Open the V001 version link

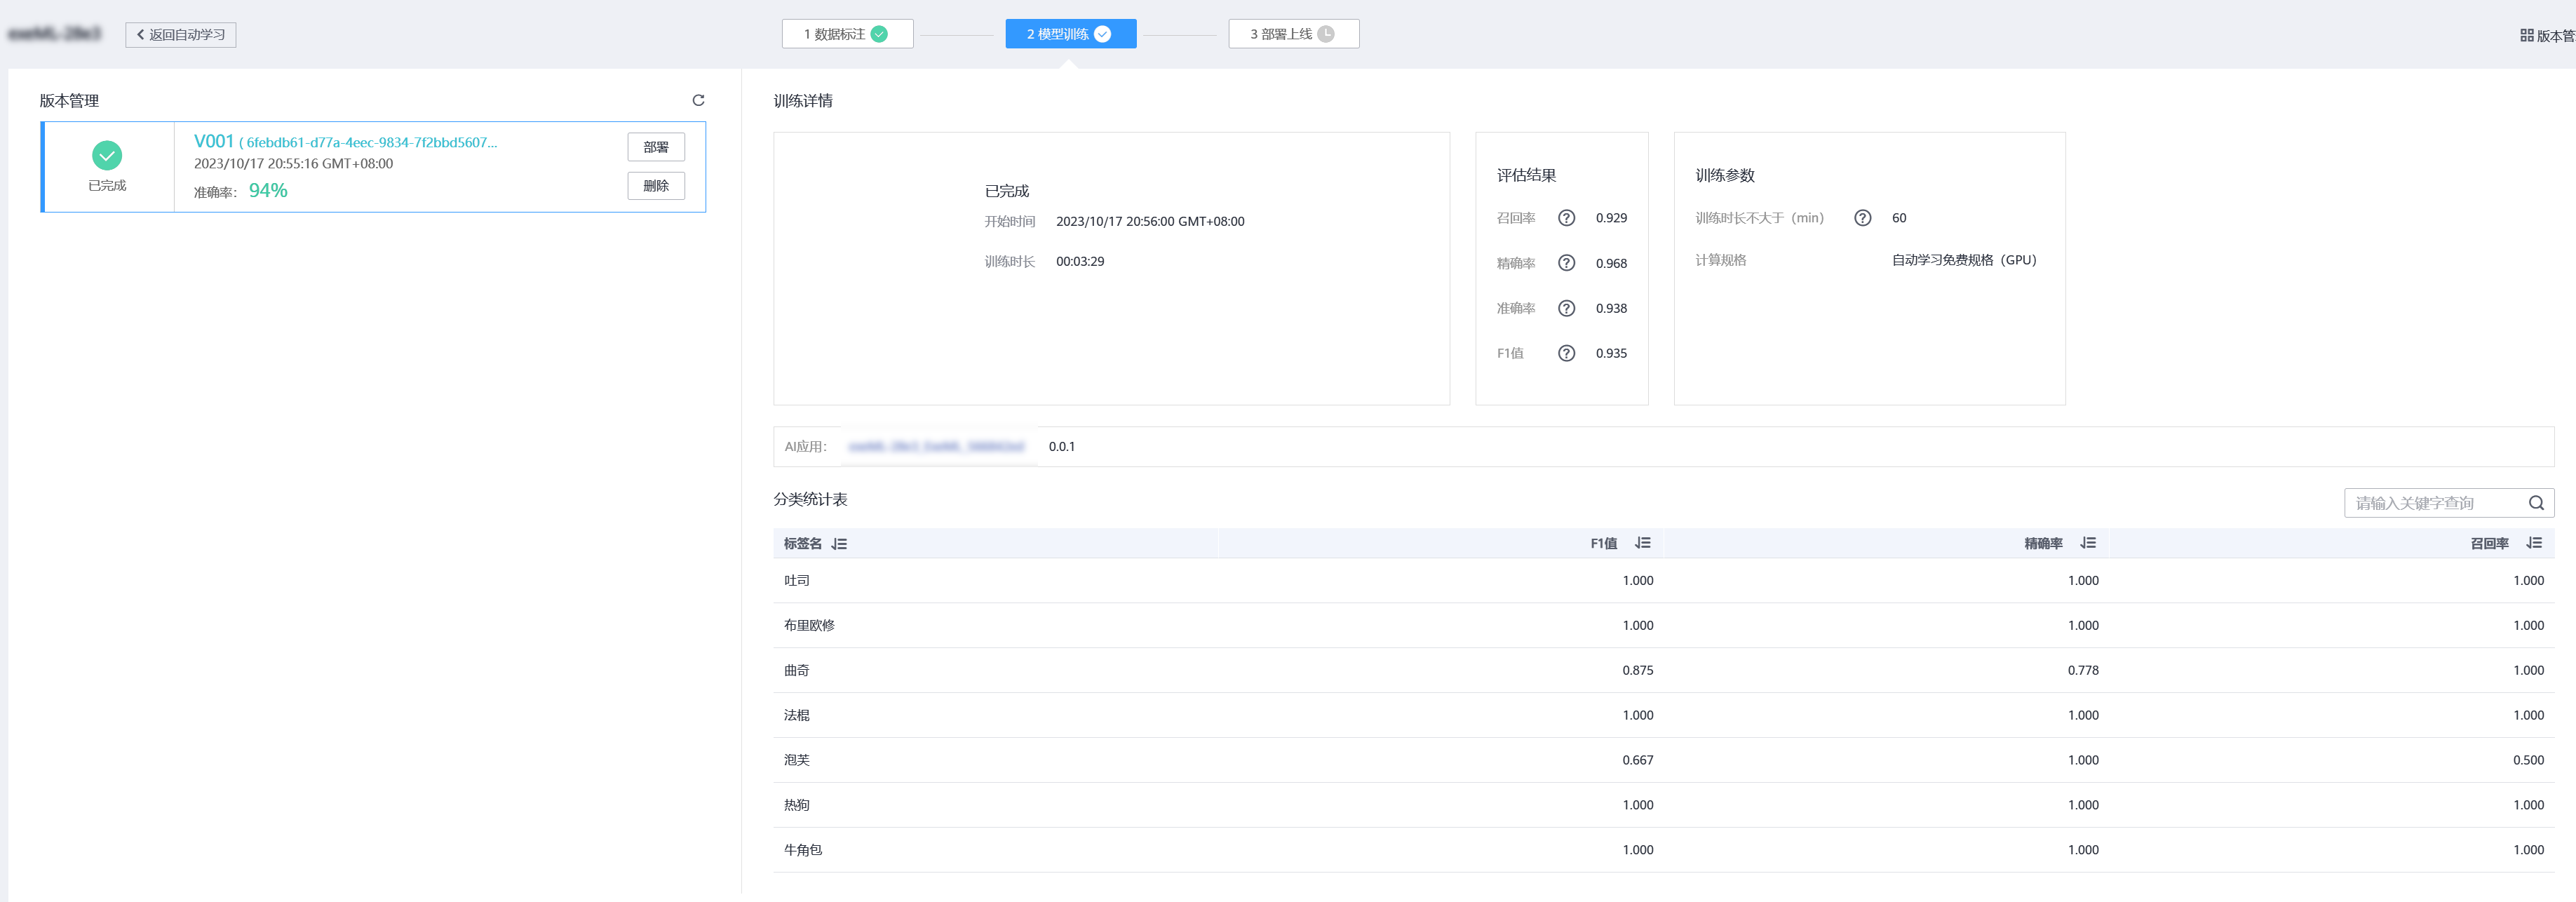(214, 141)
